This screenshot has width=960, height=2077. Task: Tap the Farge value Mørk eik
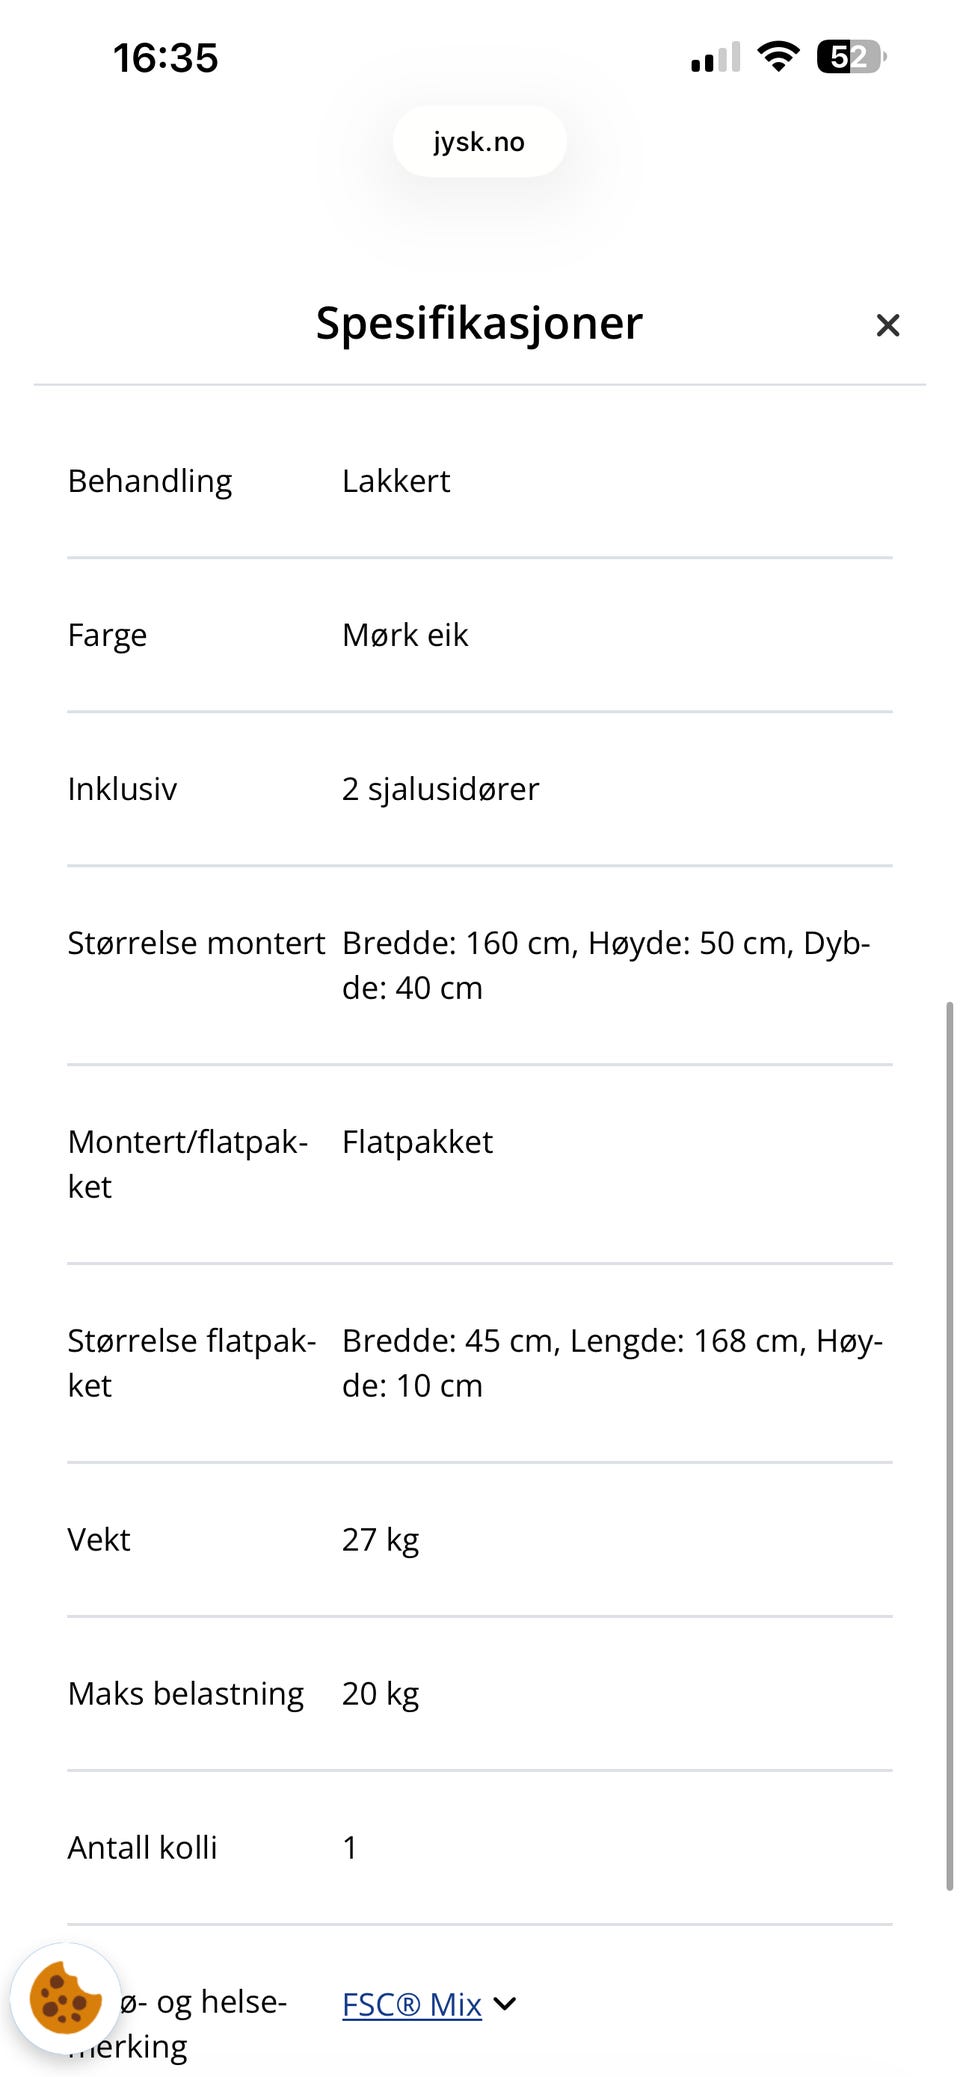click(x=405, y=635)
